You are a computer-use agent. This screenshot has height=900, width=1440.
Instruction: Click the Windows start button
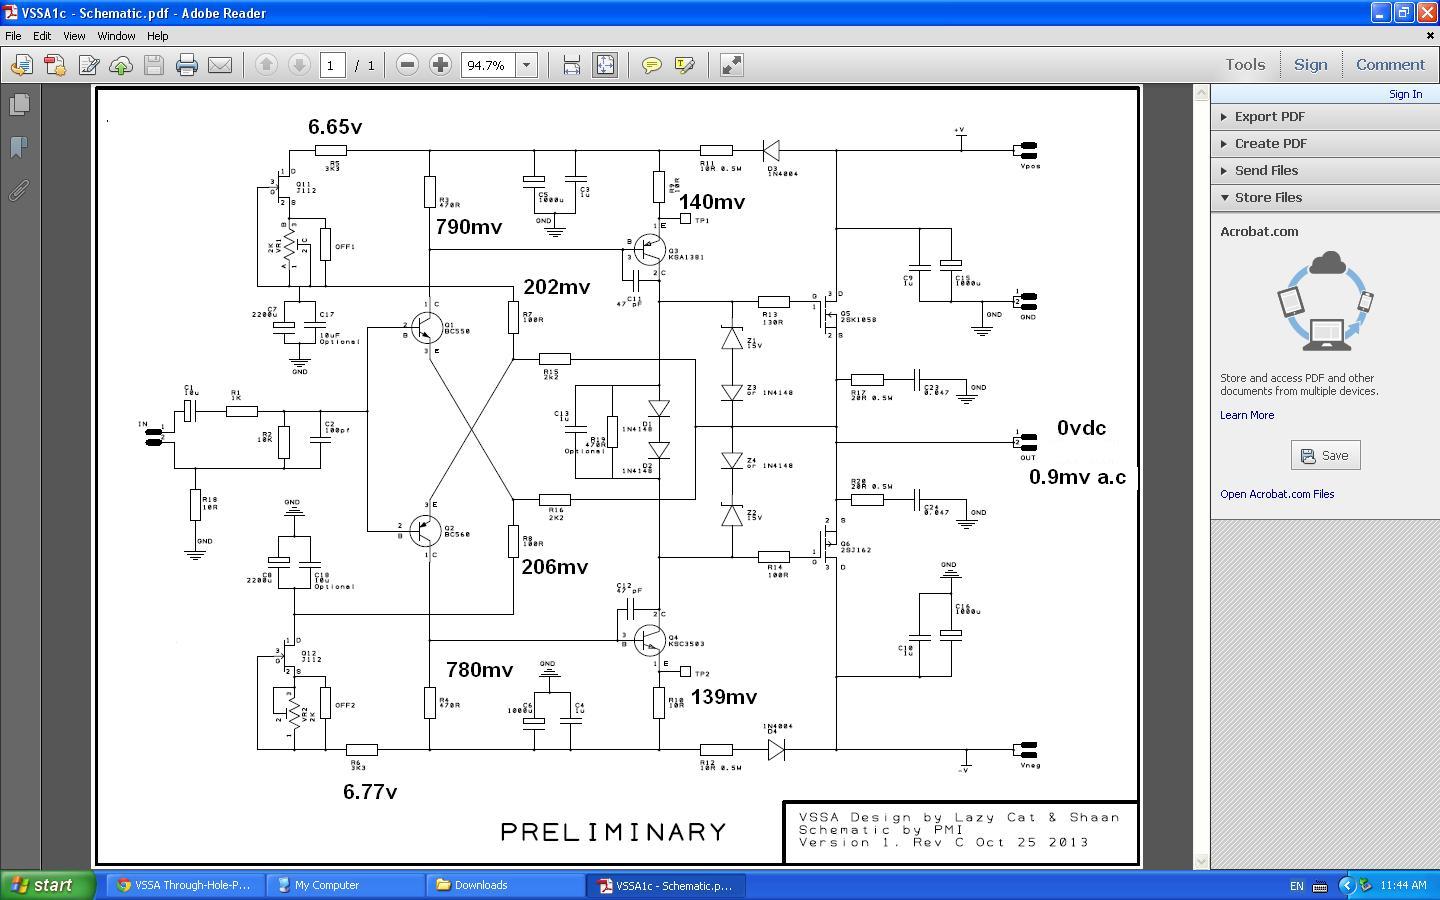[x=48, y=885]
